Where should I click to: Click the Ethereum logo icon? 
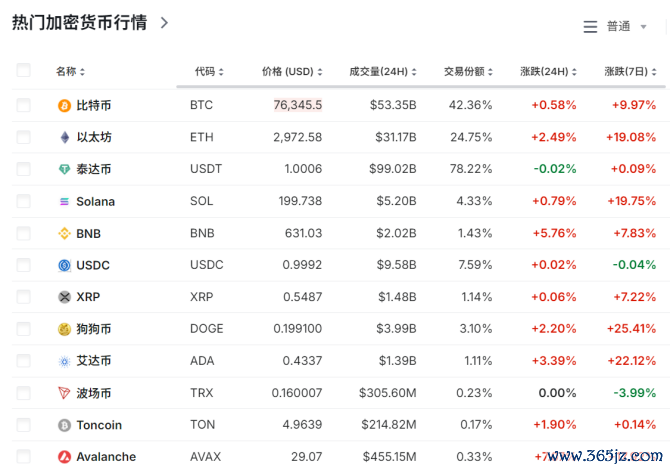tap(65, 137)
